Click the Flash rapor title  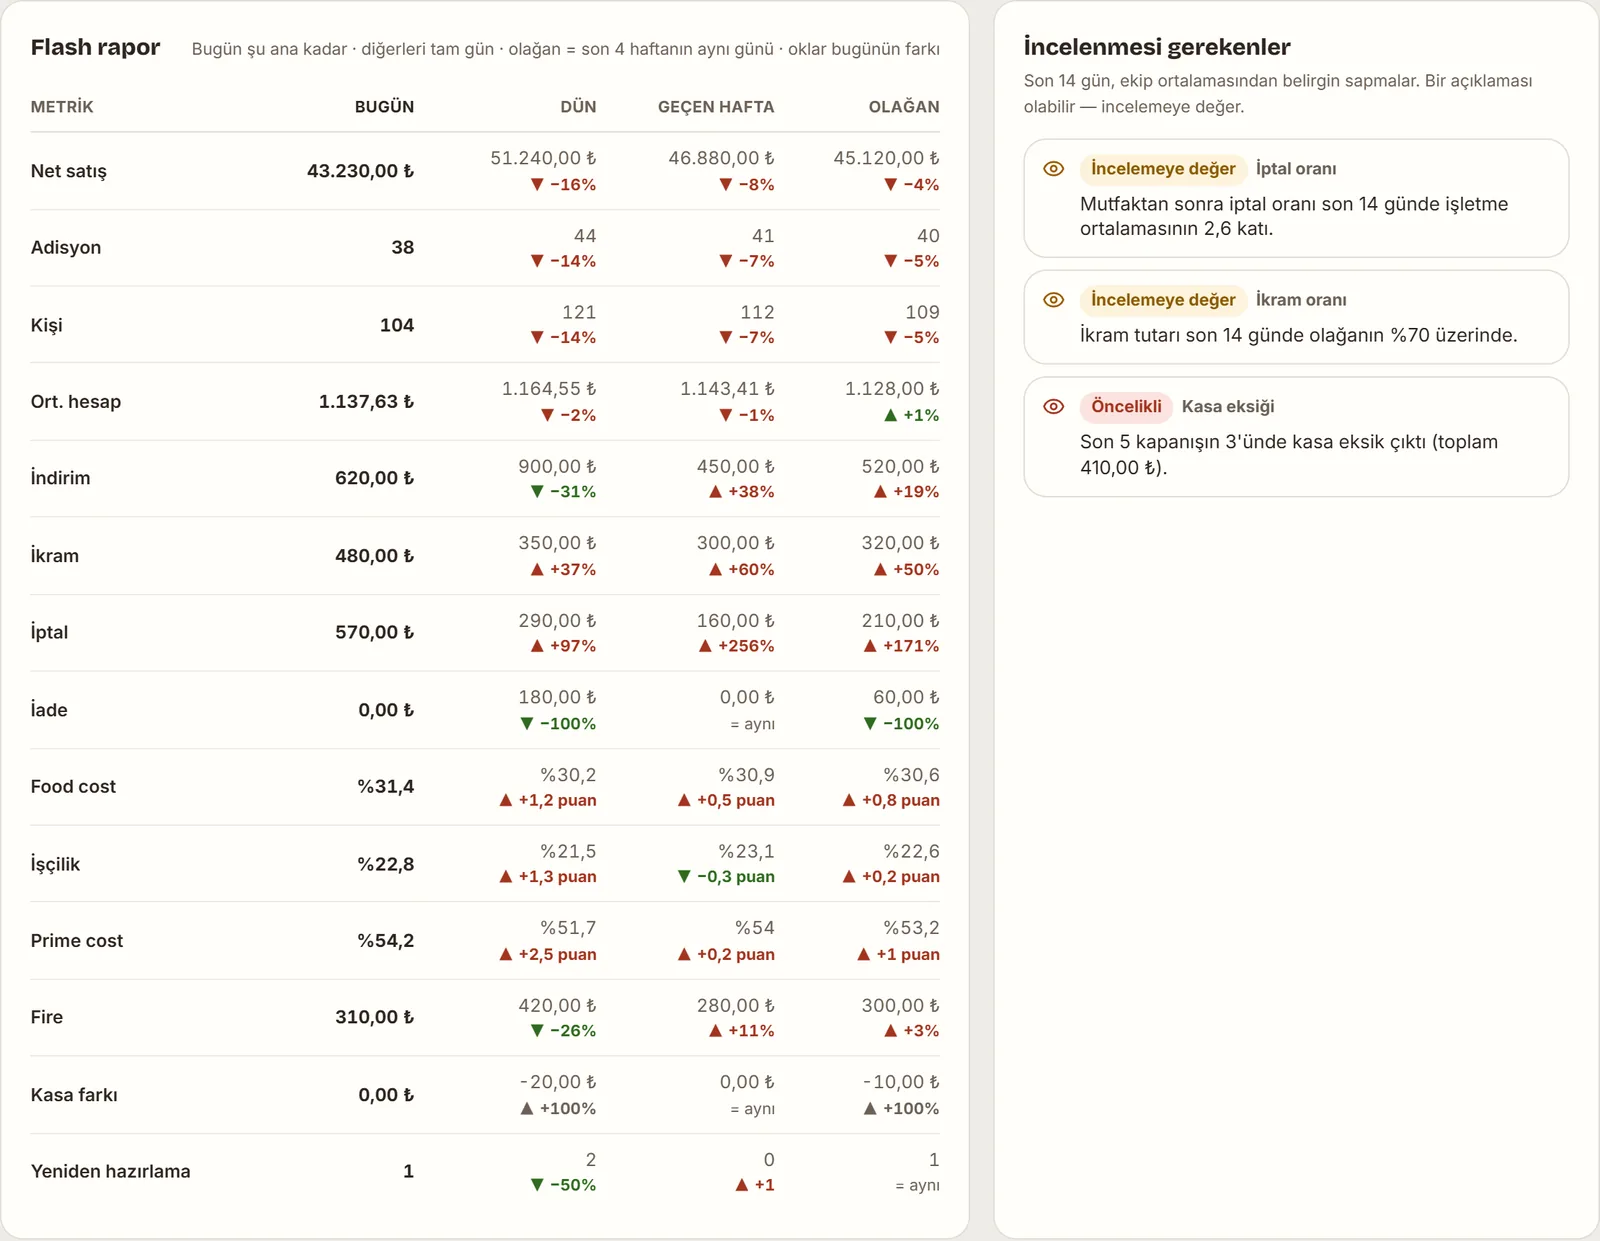pos(95,47)
